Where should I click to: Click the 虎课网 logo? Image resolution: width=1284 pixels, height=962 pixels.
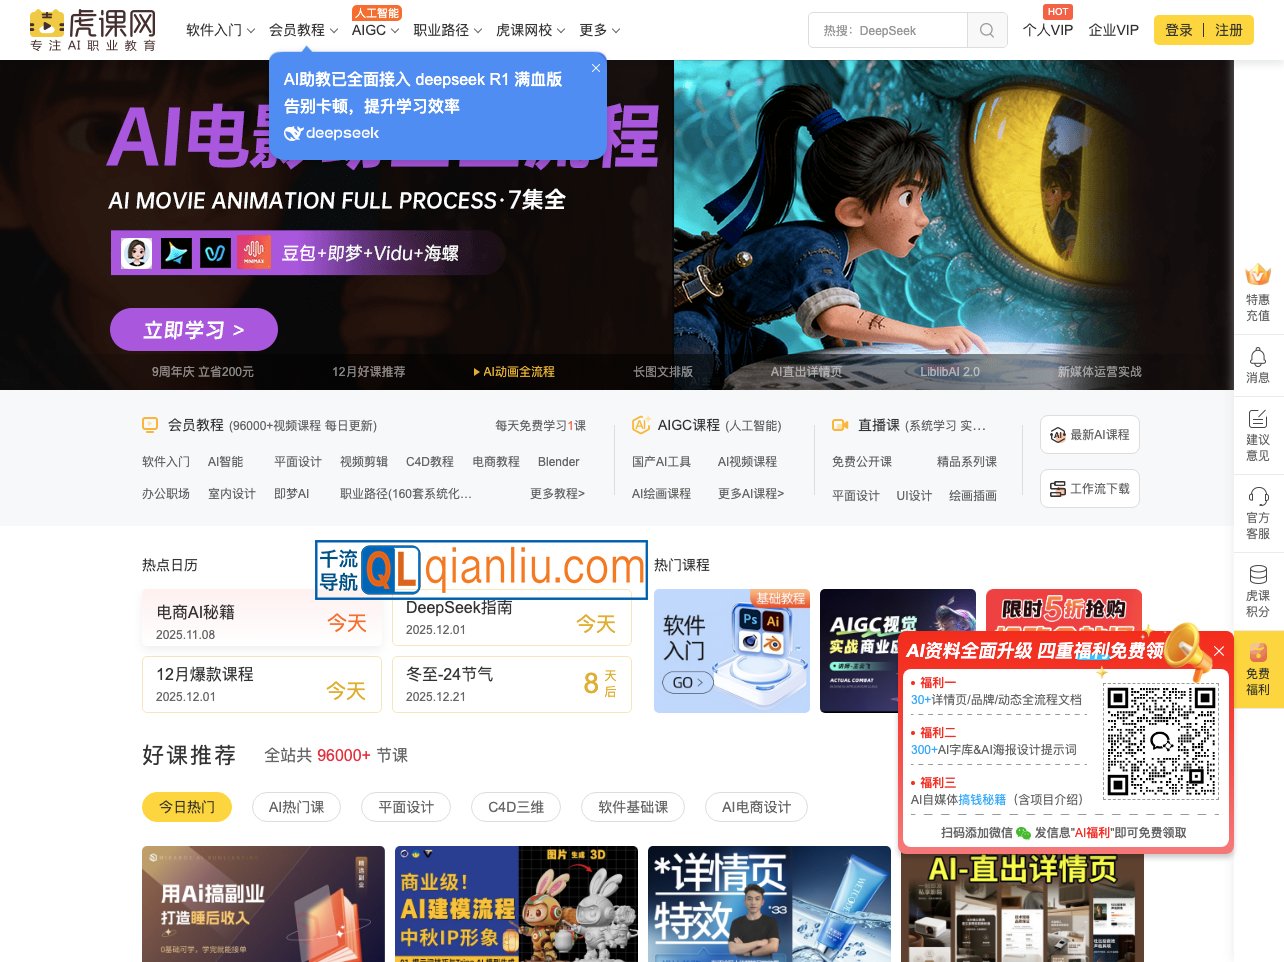point(93,30)
